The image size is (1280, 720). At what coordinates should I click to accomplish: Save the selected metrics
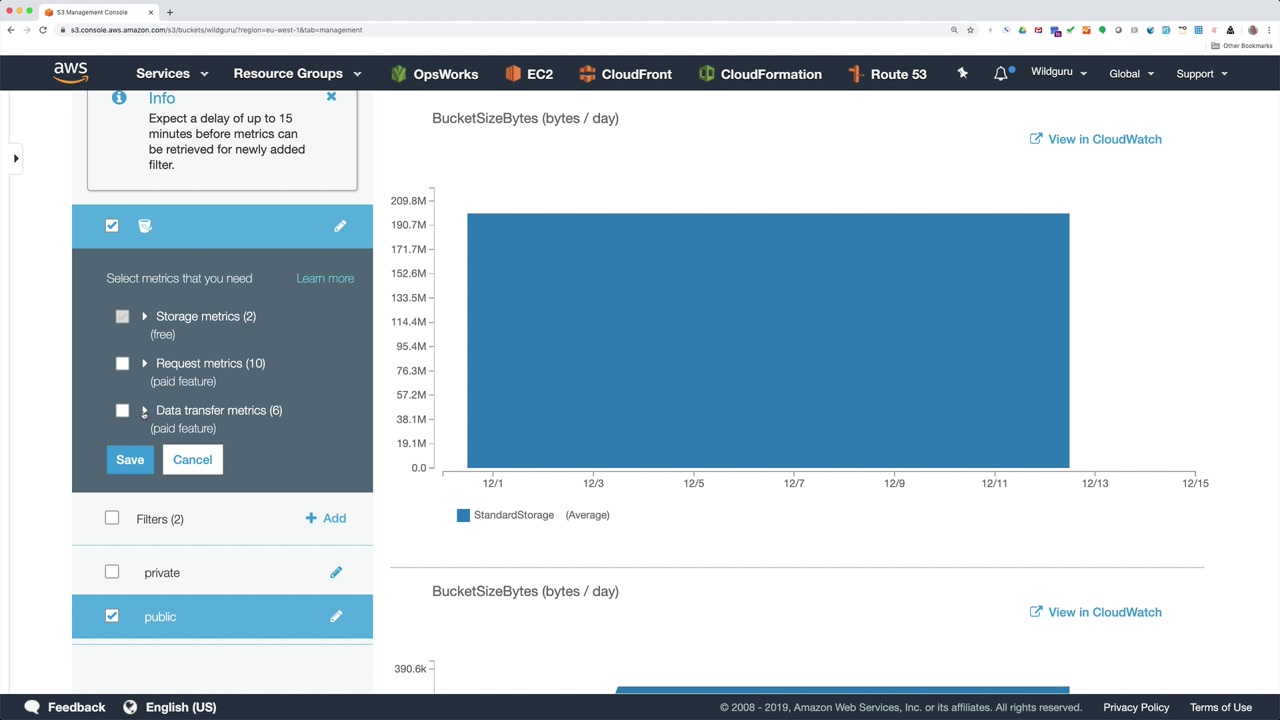pyautogui.click(x=130, y=460)
